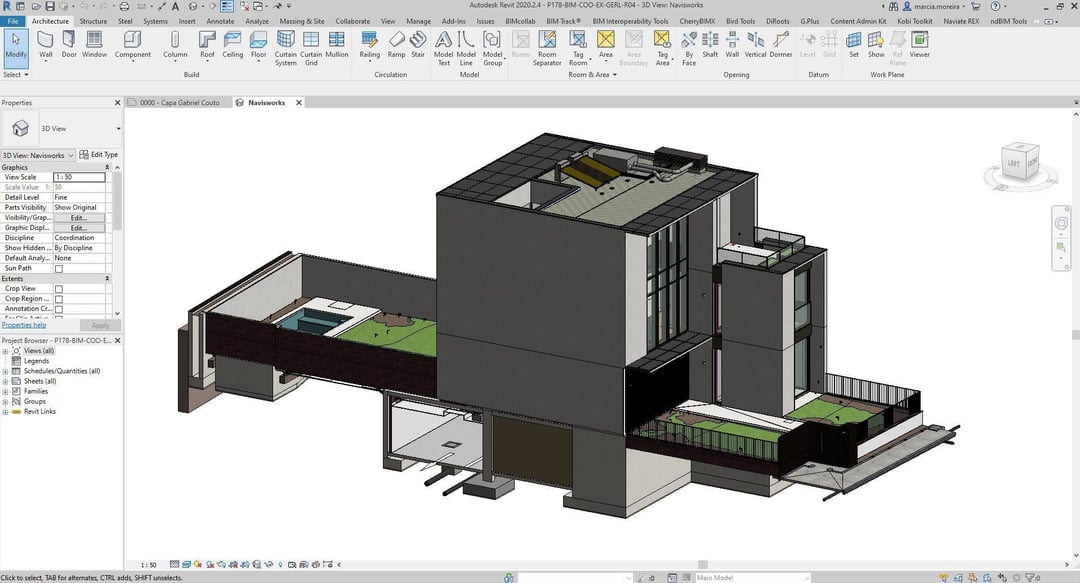Click Edit for Visibility/Graphics Overrides
1080x583 pixels.
[79, 218]
